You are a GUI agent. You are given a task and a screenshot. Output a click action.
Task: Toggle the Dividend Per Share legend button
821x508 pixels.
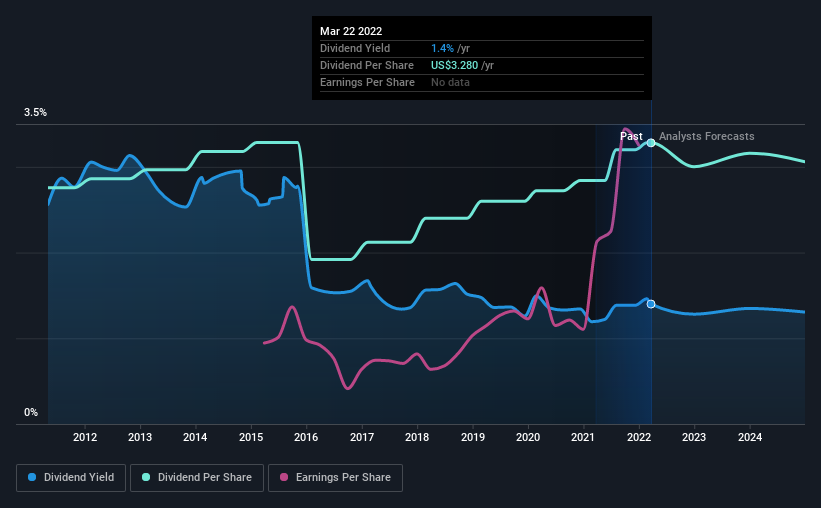pyautogui.click(x=197, y=478)
